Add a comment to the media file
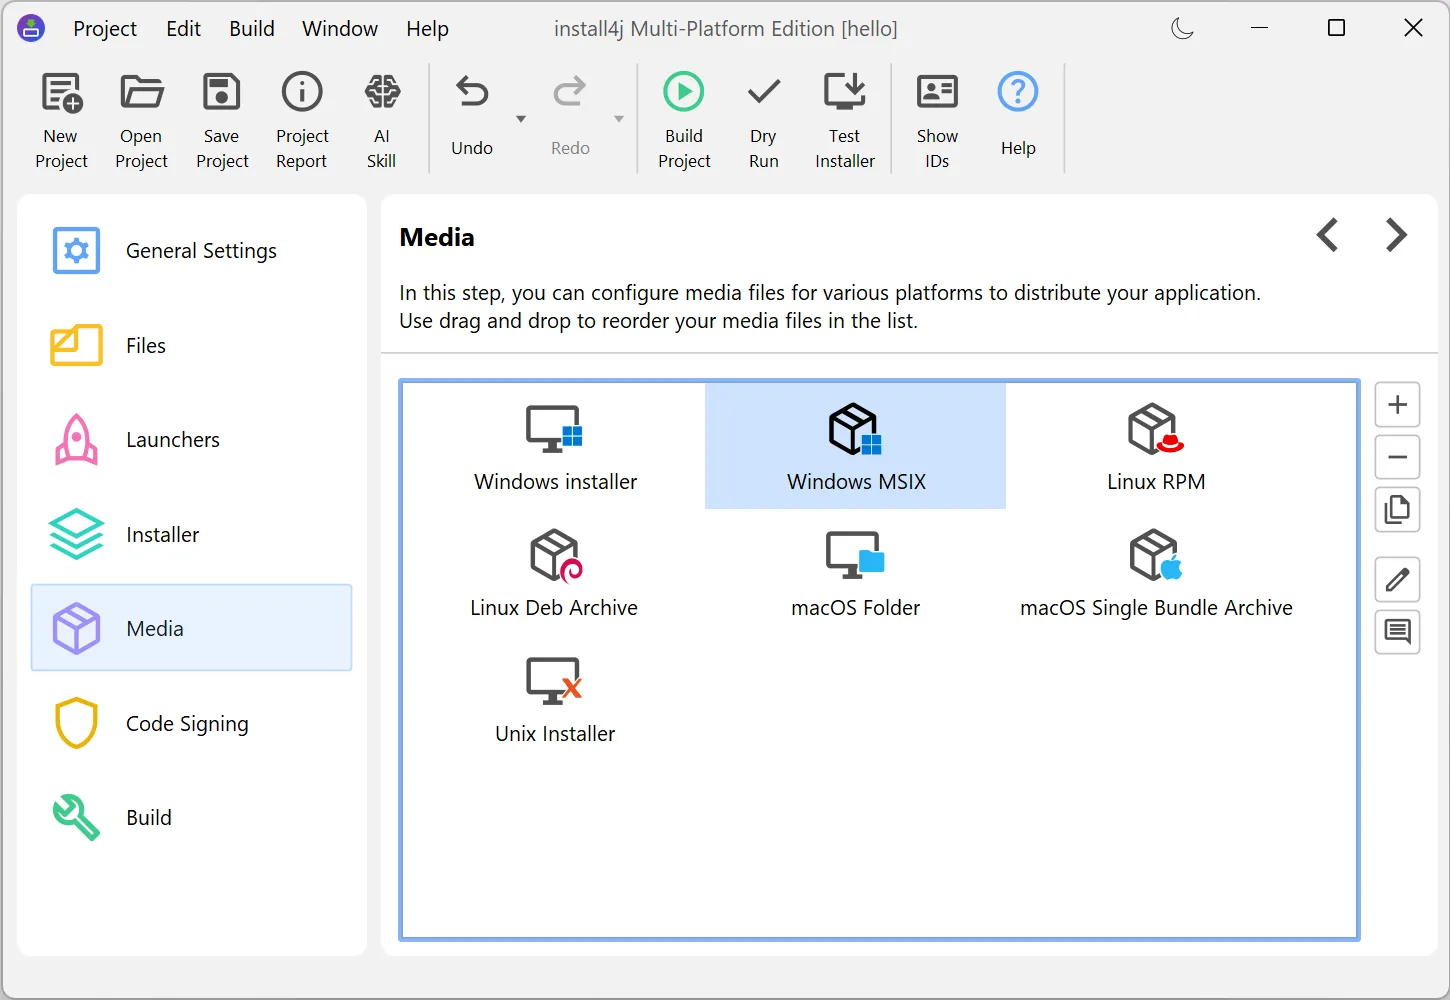1450x1000 pixels. pyautogui.click(x=1397, y=632)
